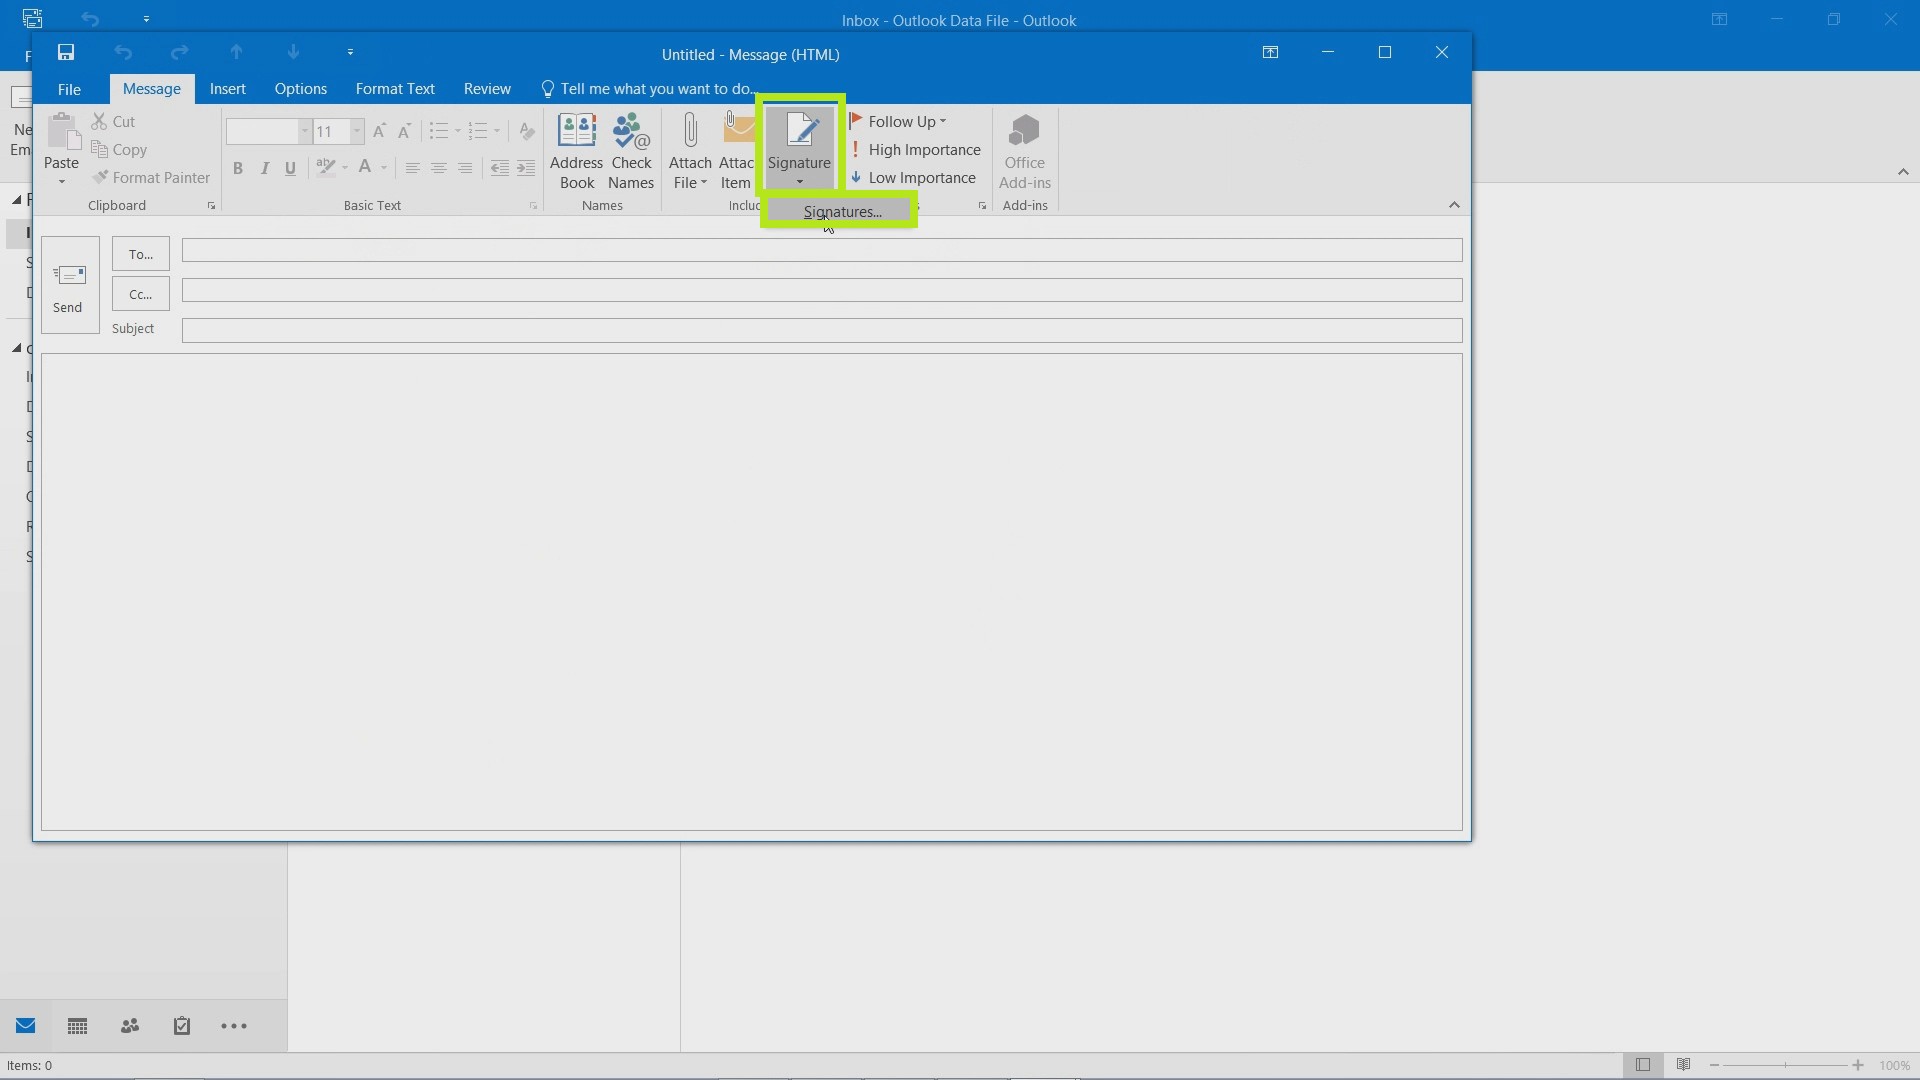Select the Signatures... menu option
This screenshot has width=1920, height=1080.
pos(841,210)
